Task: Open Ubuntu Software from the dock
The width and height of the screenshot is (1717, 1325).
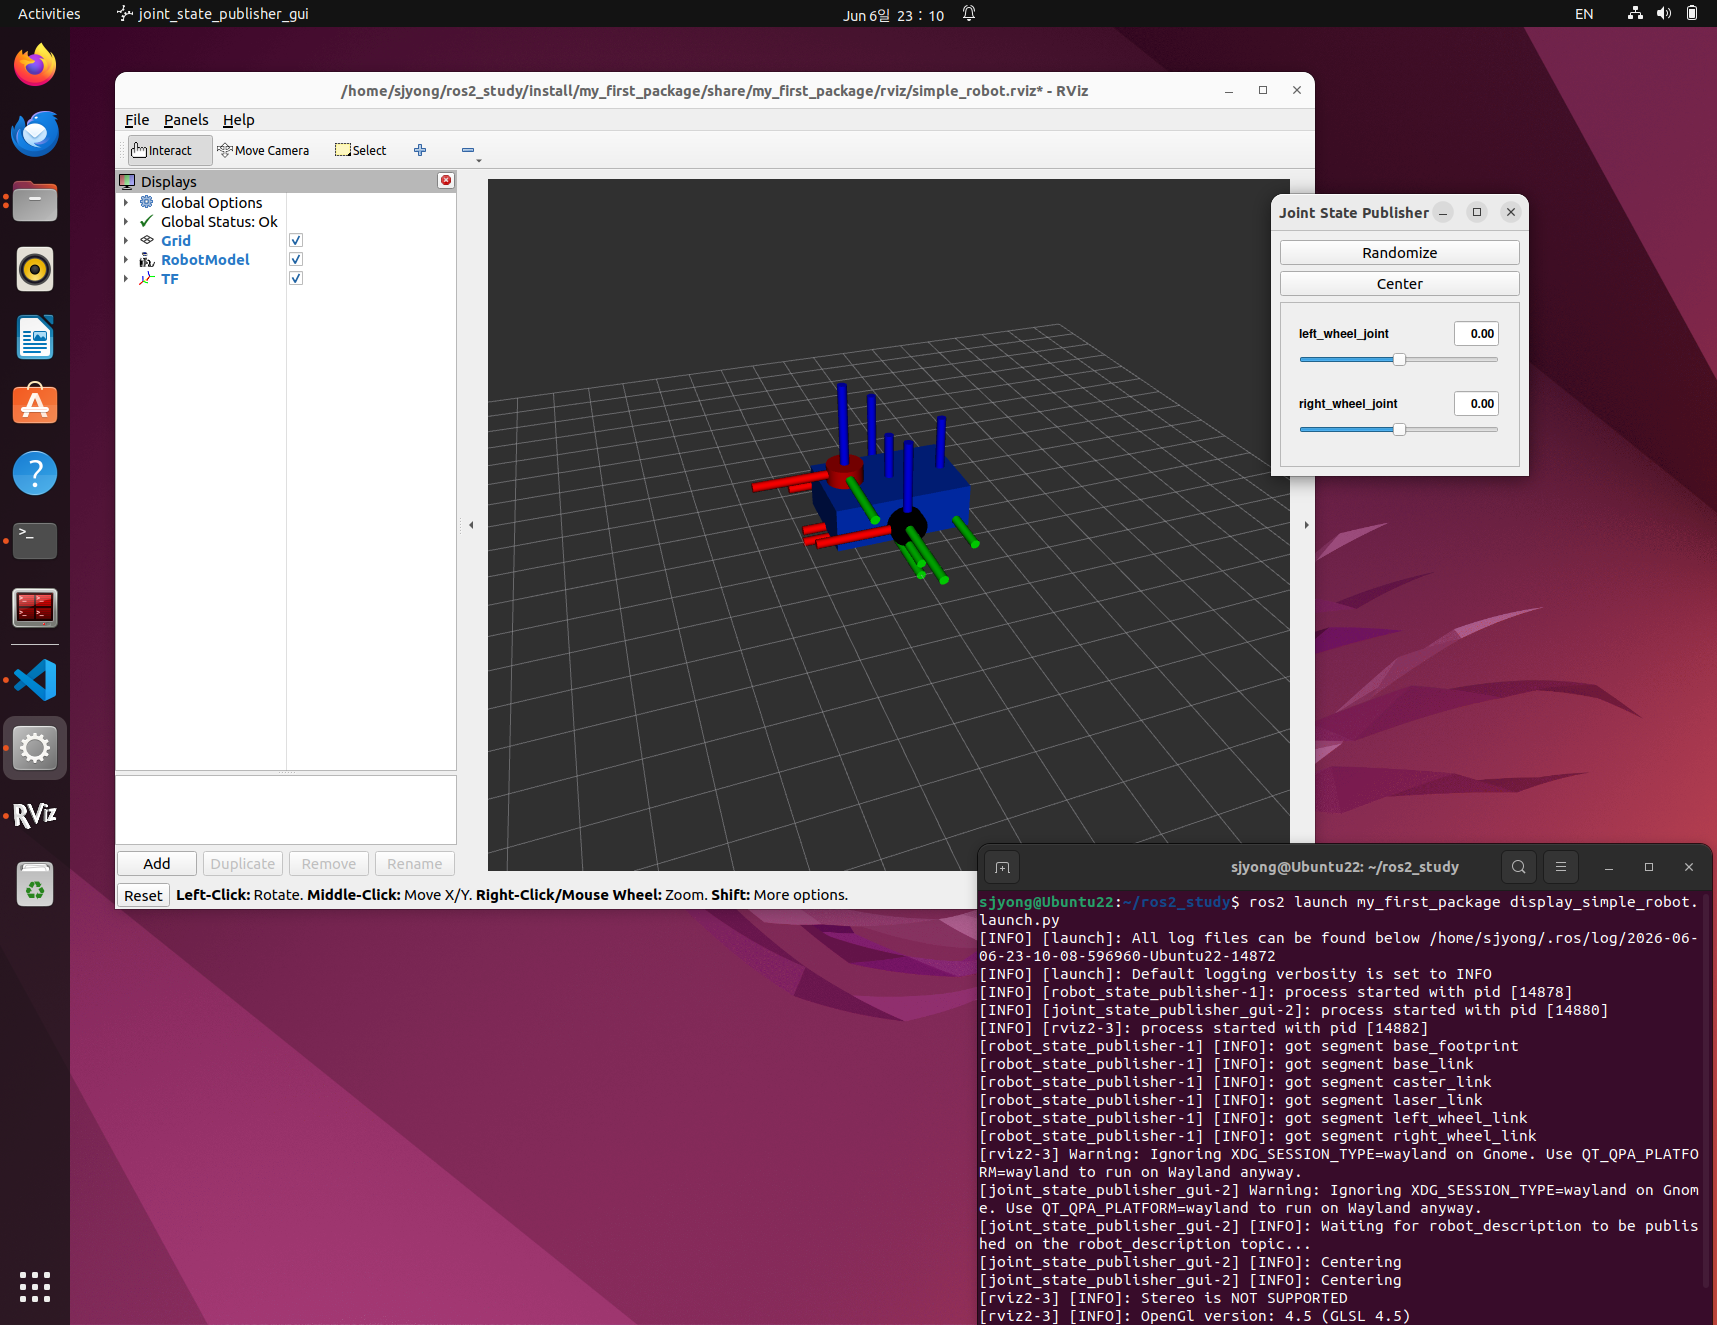Action: (x=35, y=405)
